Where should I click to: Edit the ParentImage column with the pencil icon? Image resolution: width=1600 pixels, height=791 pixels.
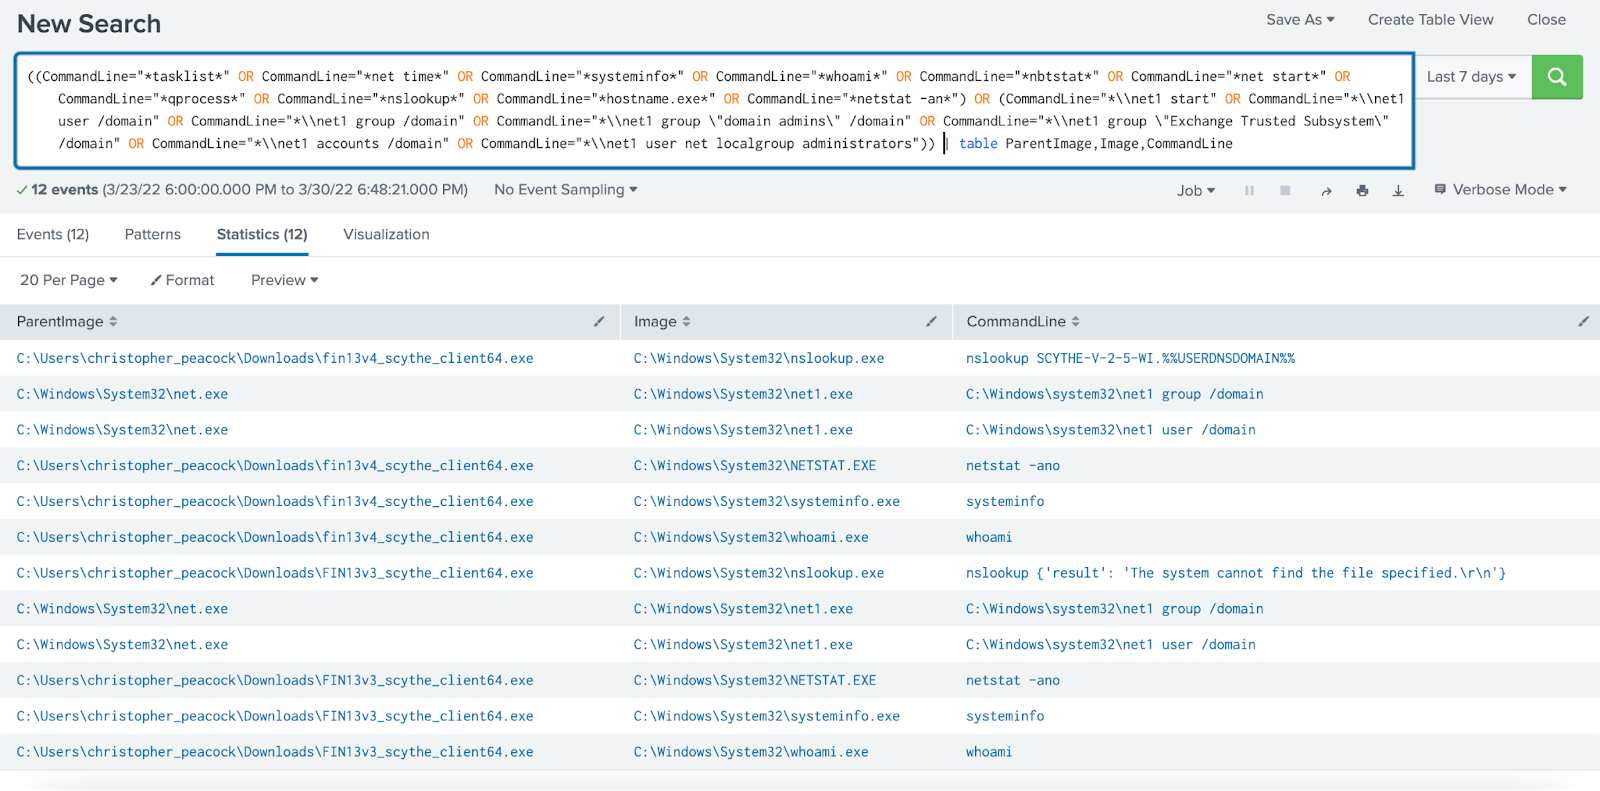coord(599,321)
